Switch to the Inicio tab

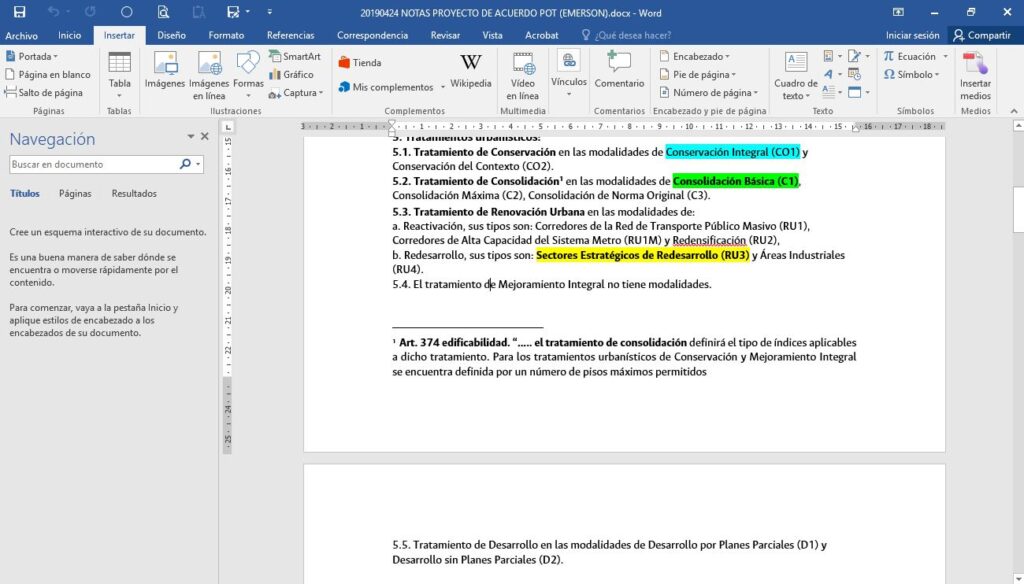(x=69, y=35)
